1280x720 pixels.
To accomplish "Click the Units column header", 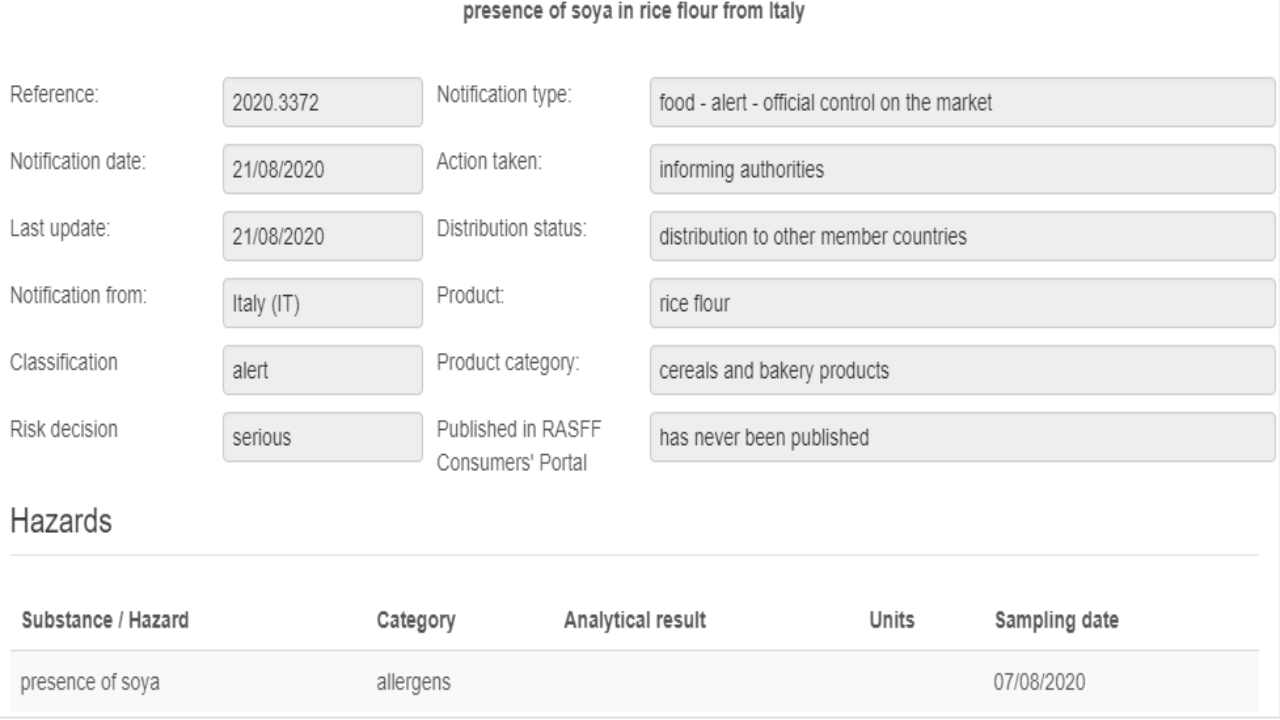I will [x=892, y=620].
